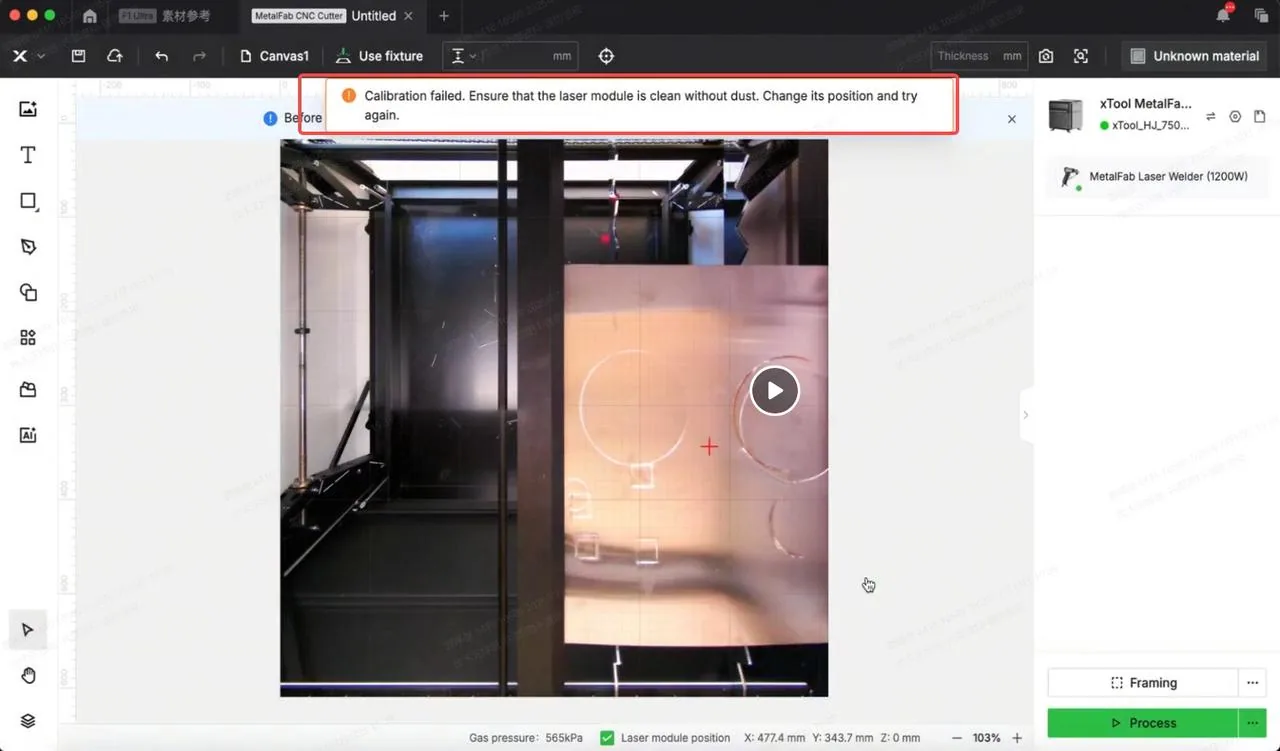Viewport: 1280px width, 751px height.
Task: Click the switch device arrows icon
Action: point(1210,117)
